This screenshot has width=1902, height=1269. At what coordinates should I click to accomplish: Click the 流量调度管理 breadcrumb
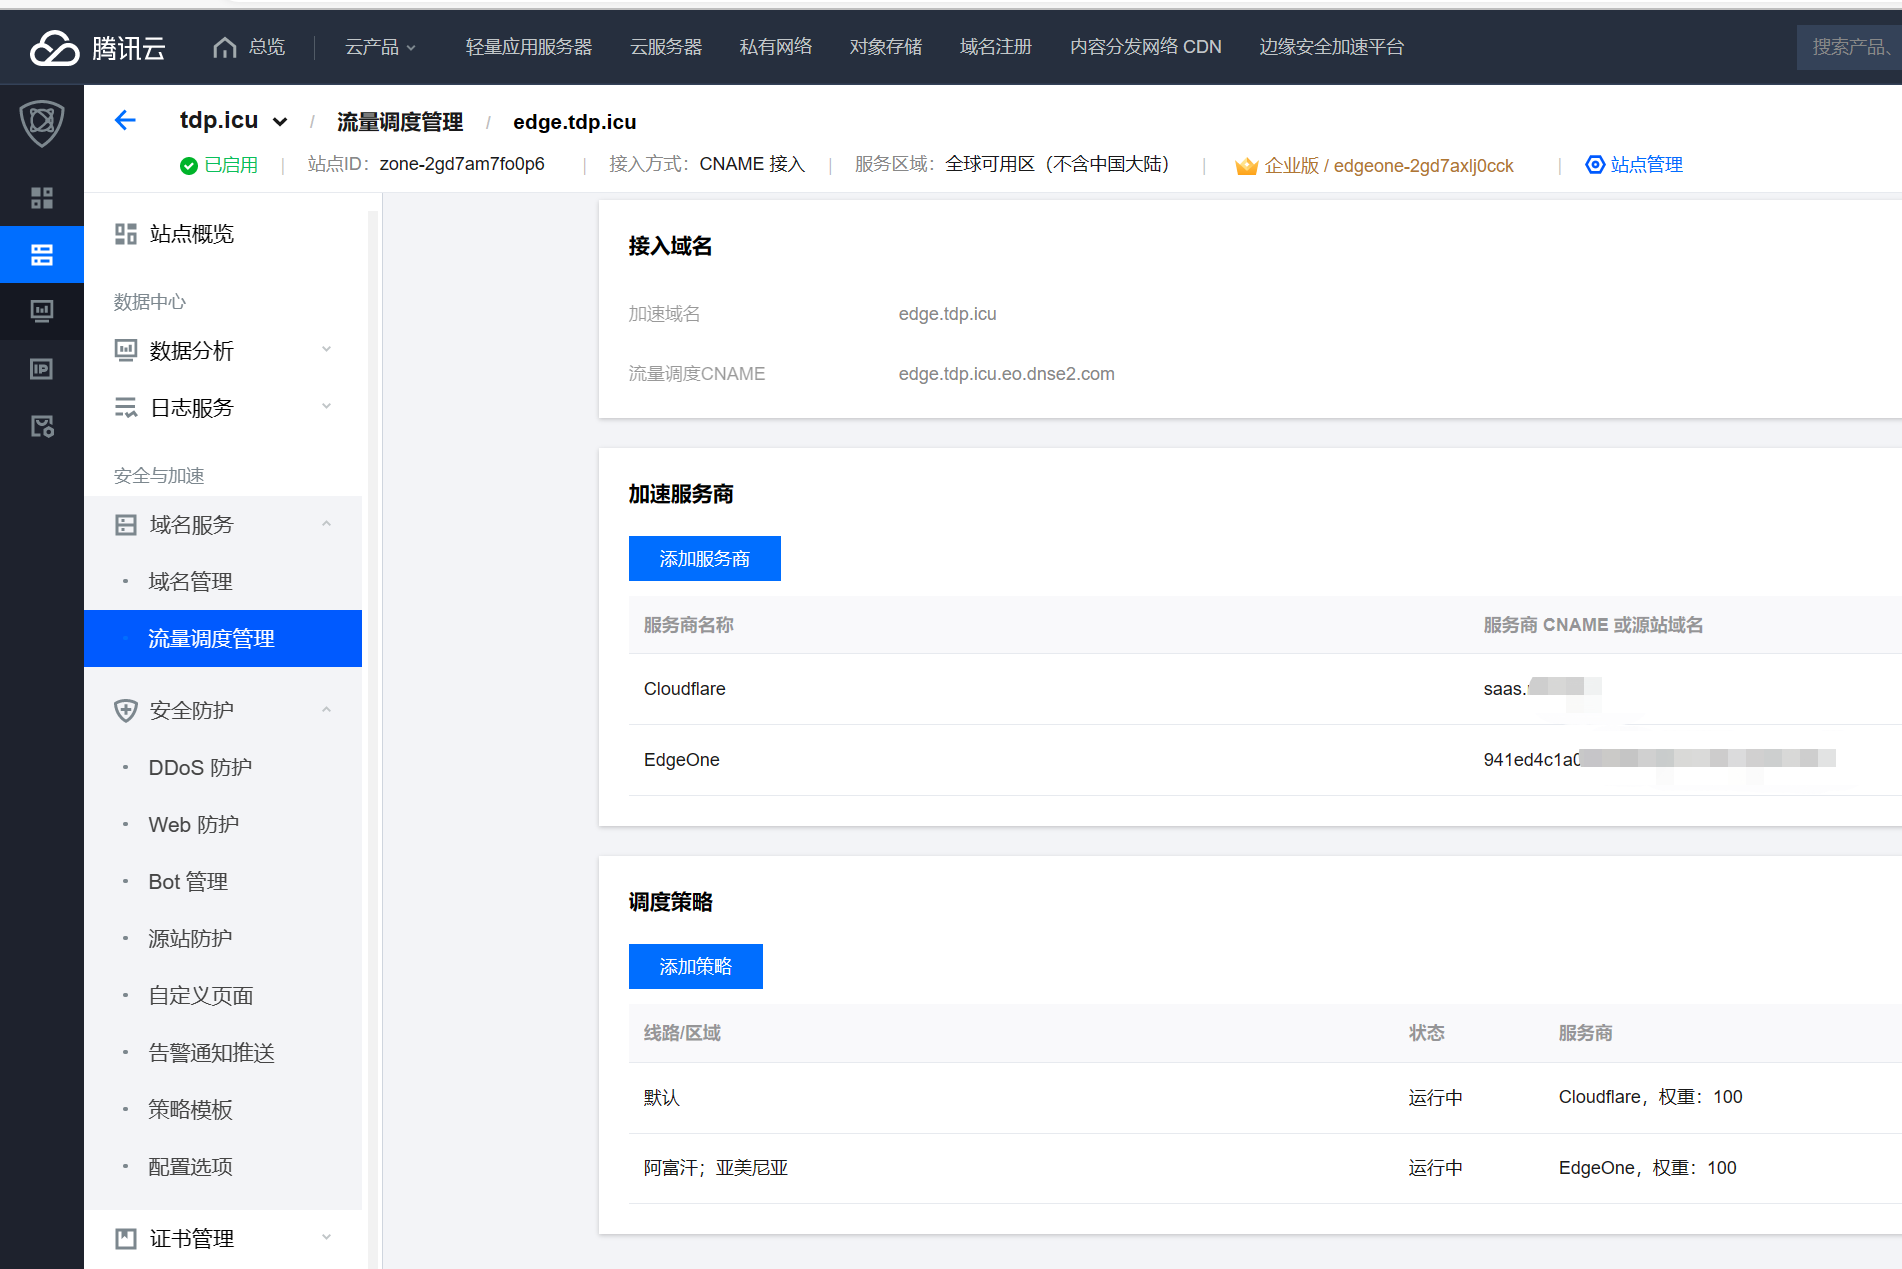400,122
